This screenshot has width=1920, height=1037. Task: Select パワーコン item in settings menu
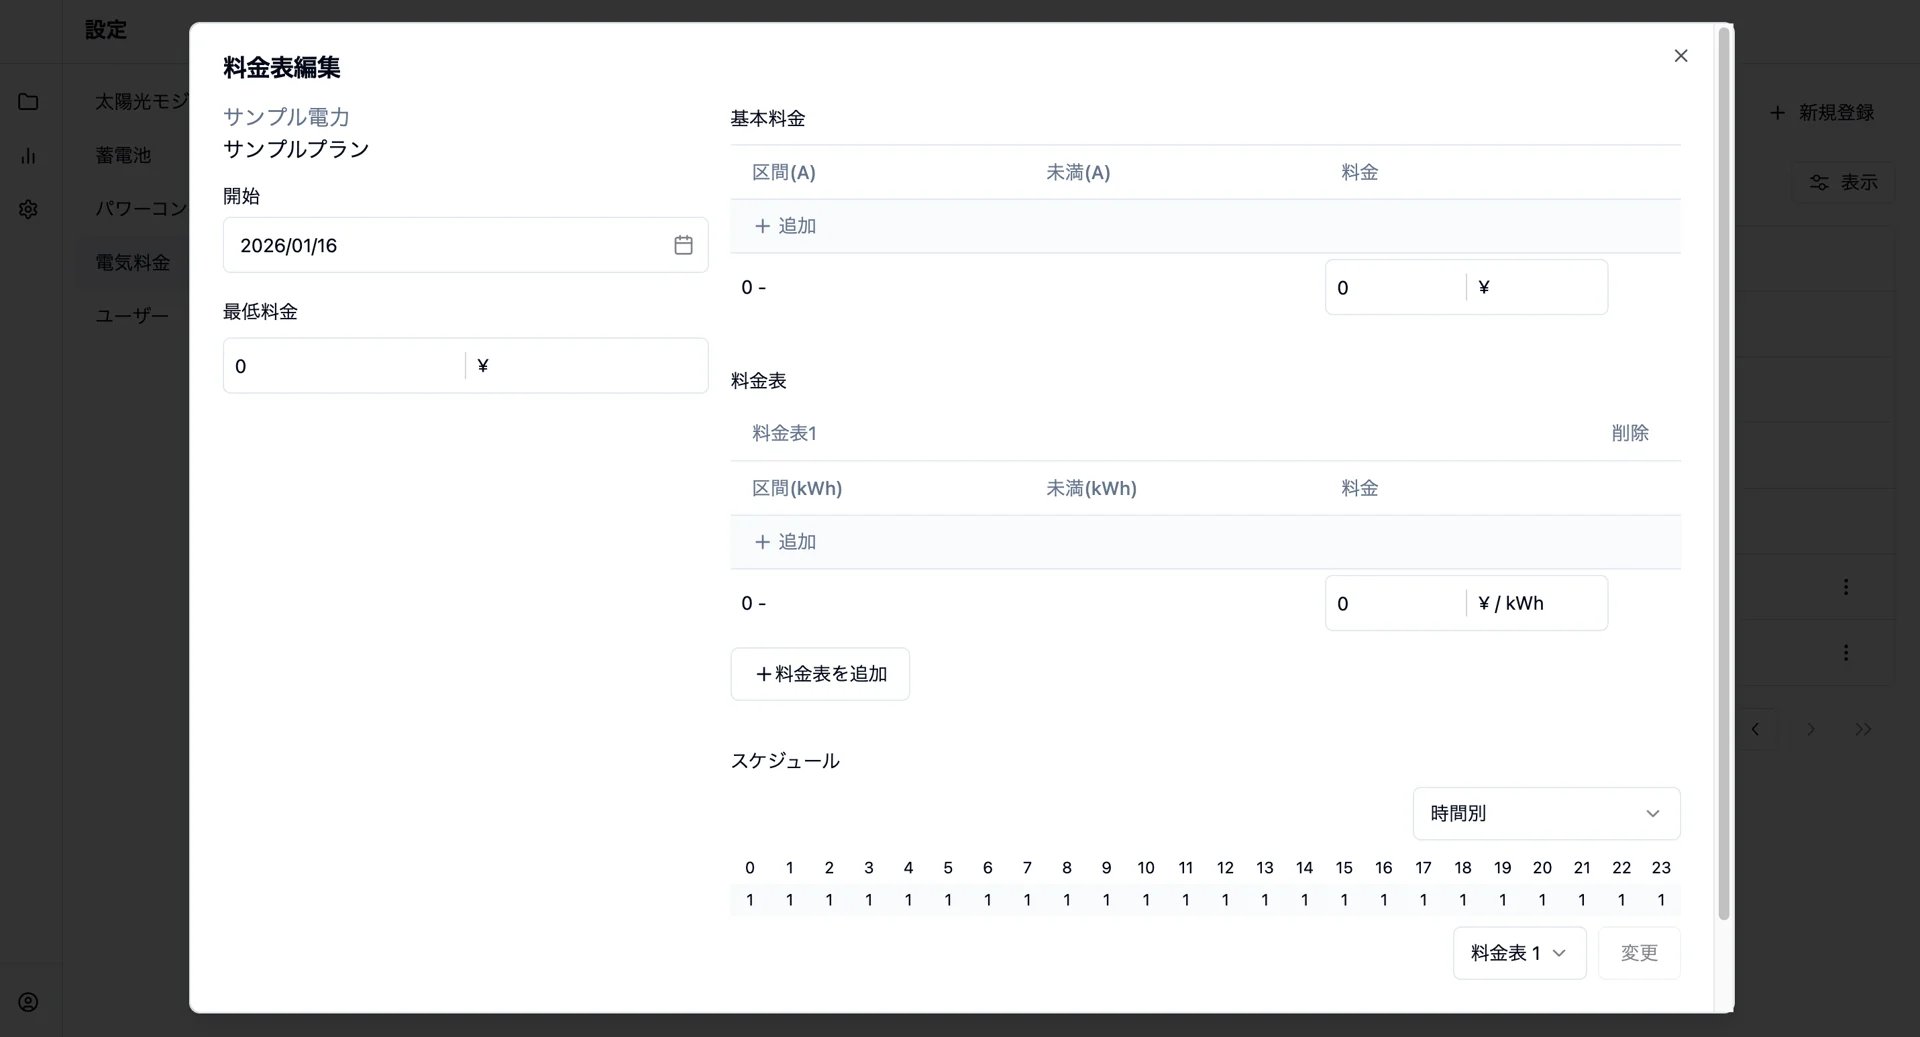pyautogui.click(x=140, y=209)
